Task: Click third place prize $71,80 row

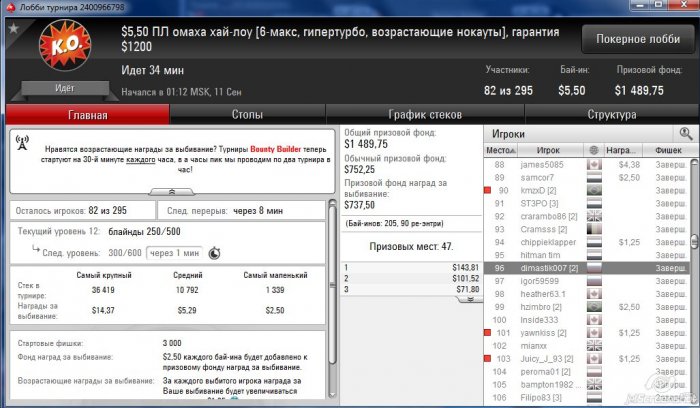Action: click(x=411, y=289)
